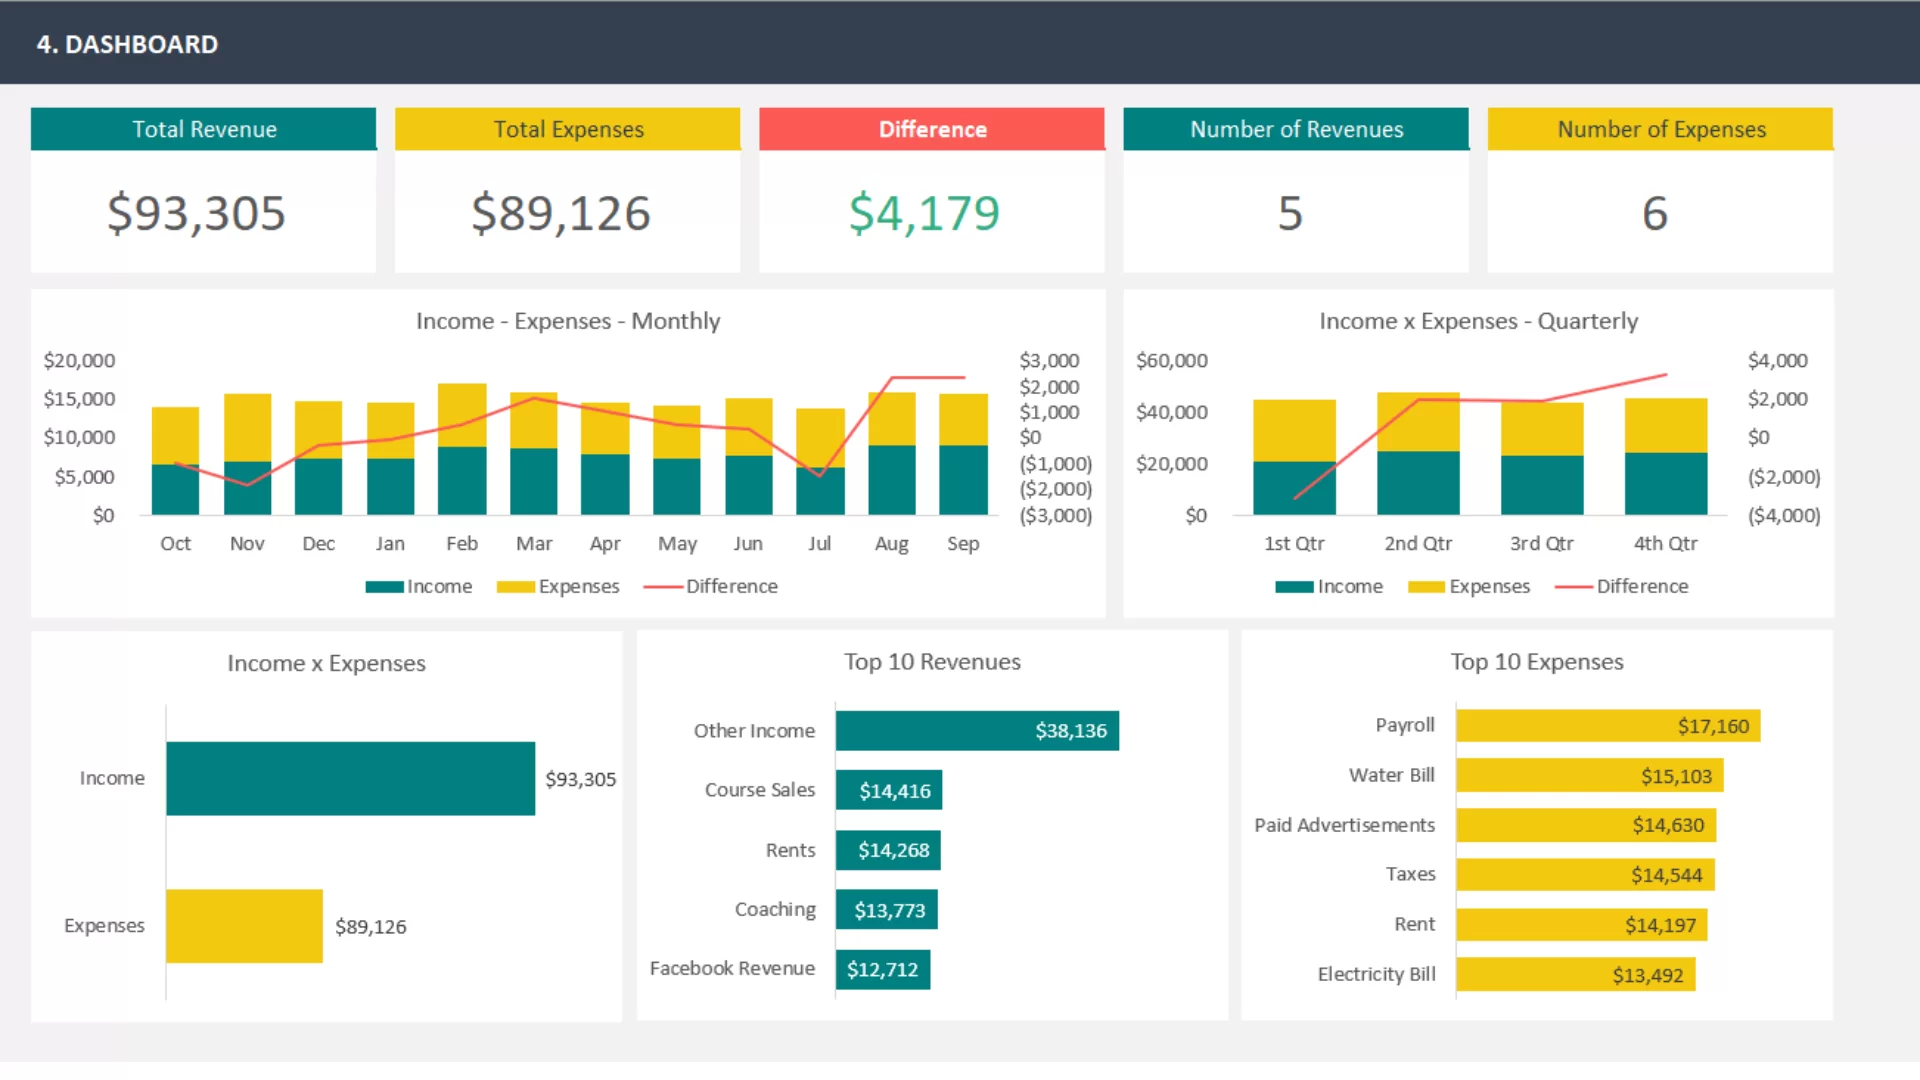Image resolution: width=1920 pixels, height=1080 pixels.
Task: Select the Electricity Bill $13,492 bar
Action: click(x=1576, y=975)
